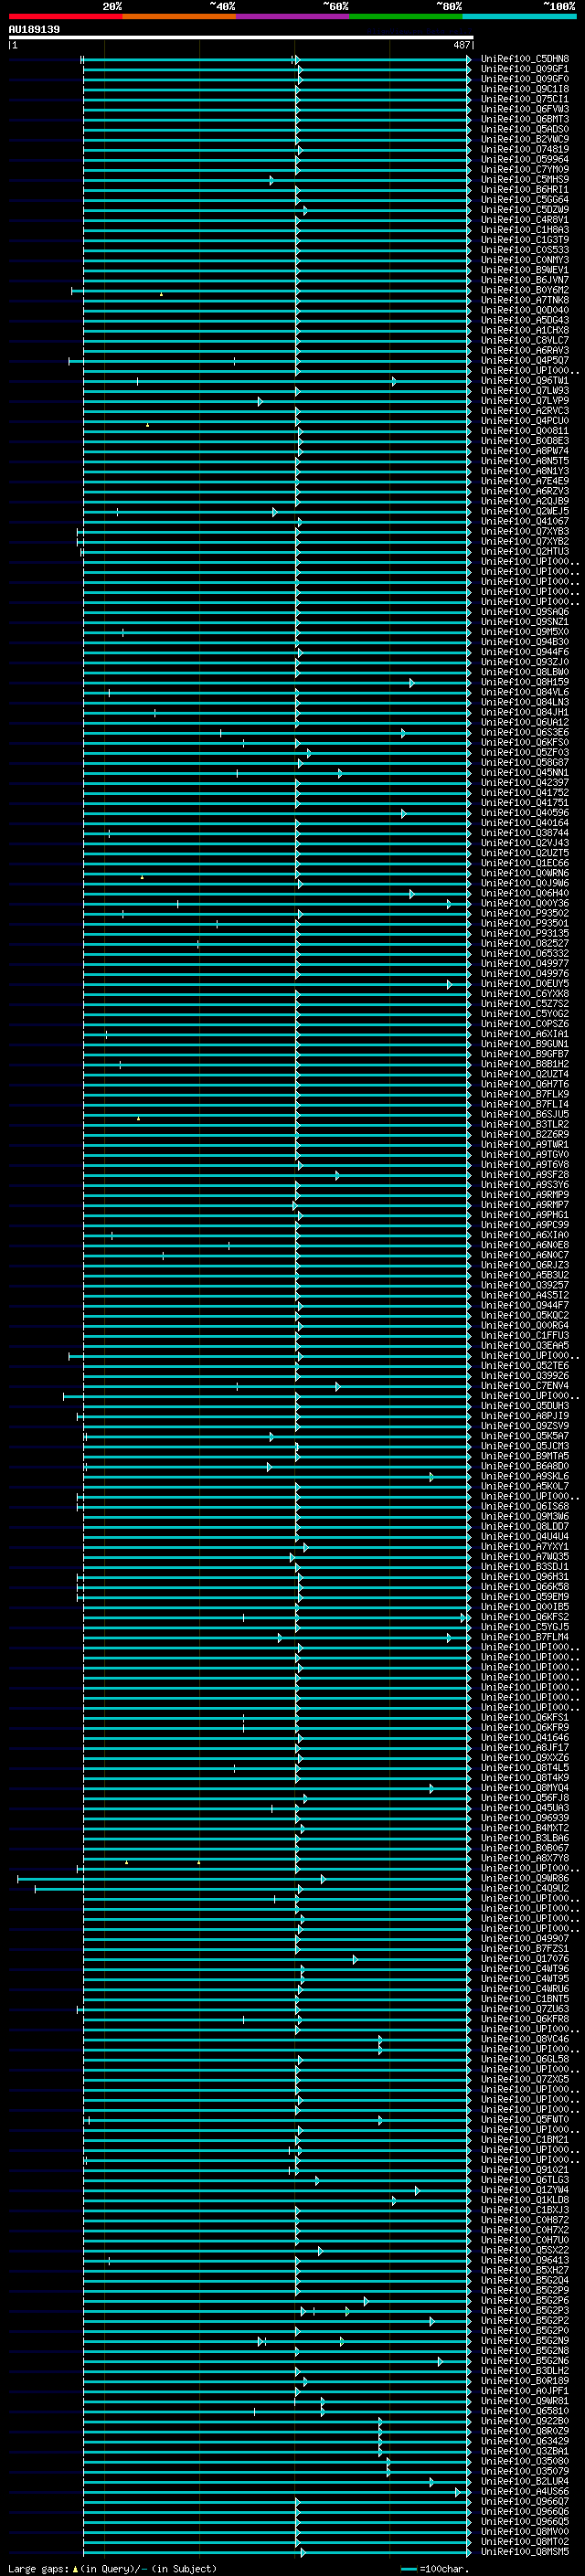Open hit UniRef100_C5DHN8

click(x=525, y=59)
